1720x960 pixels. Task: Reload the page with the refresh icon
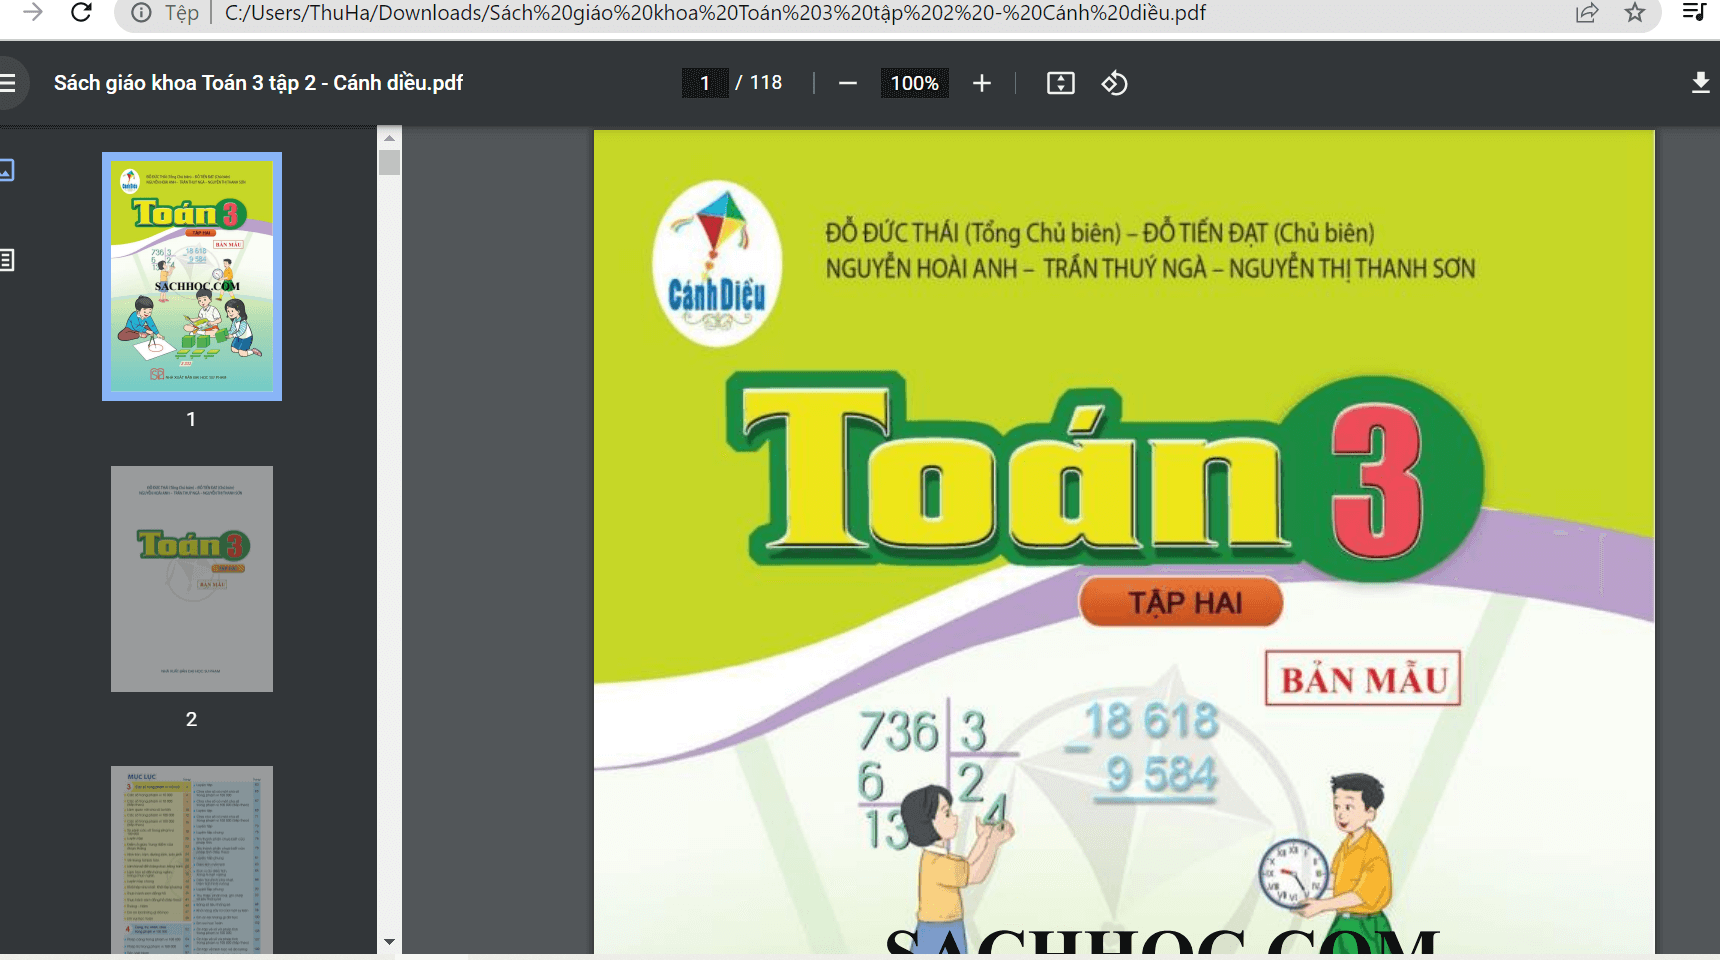[82, 12]
